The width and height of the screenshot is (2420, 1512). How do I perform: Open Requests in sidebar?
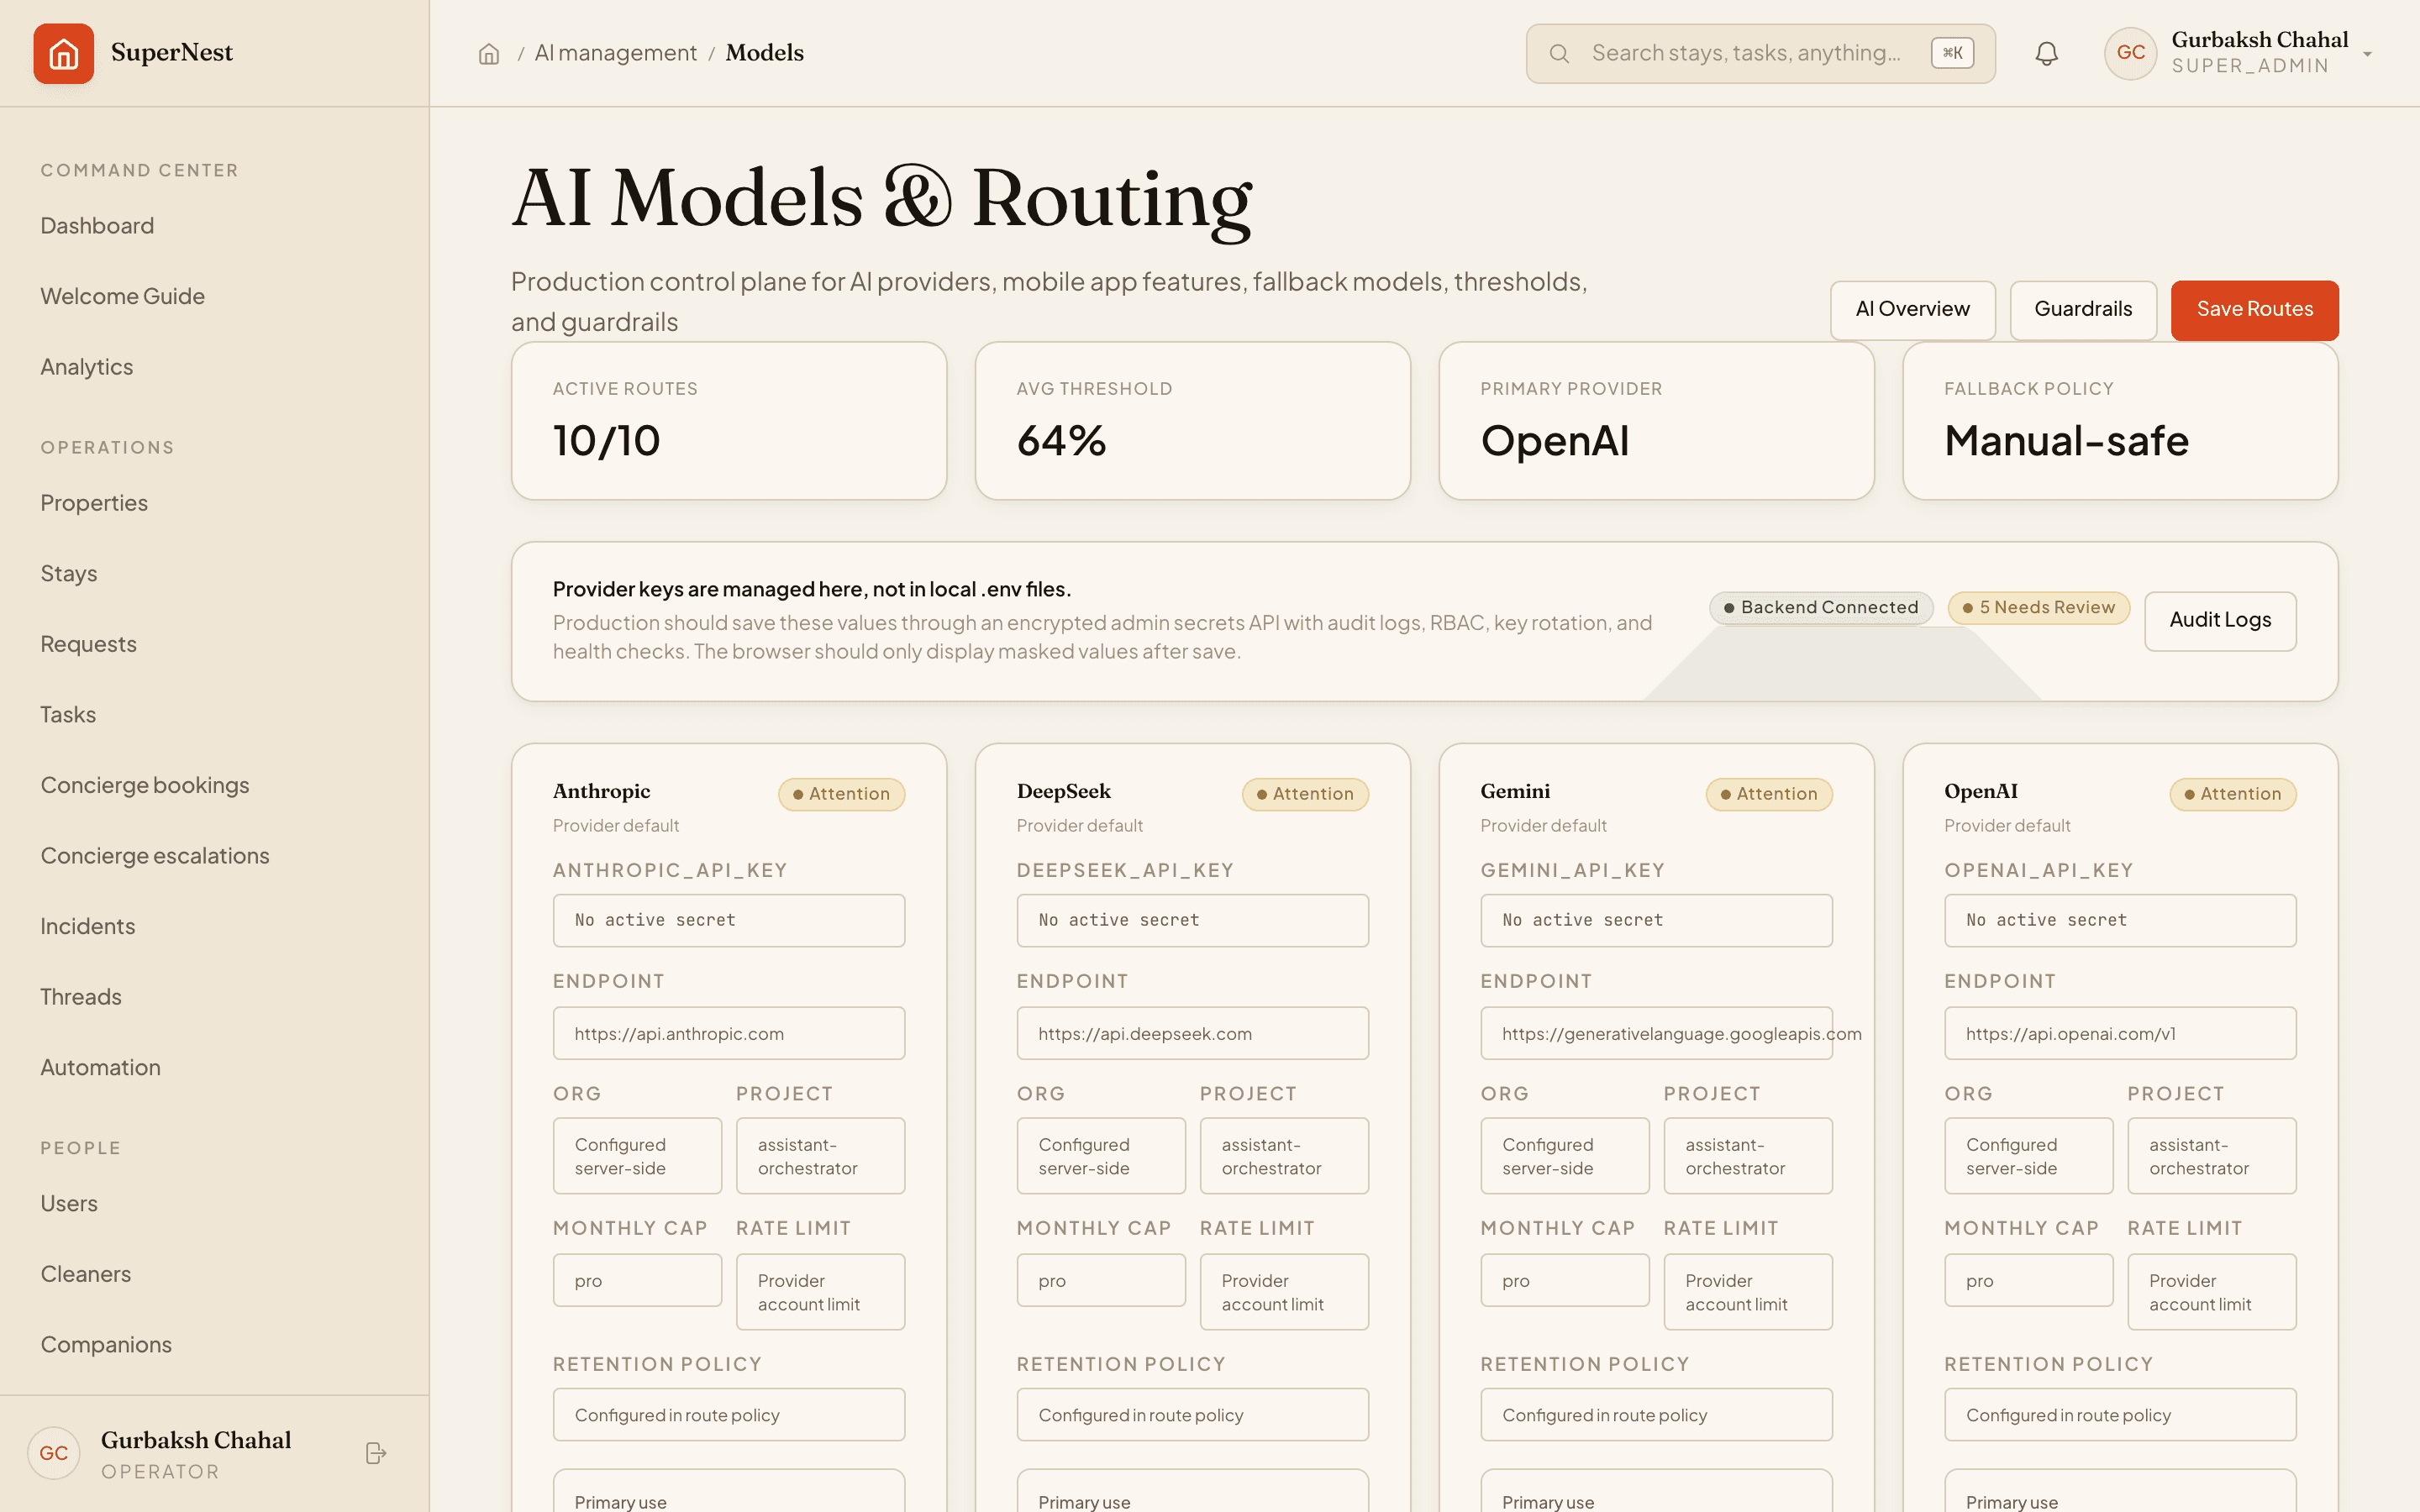coord(88,644)
